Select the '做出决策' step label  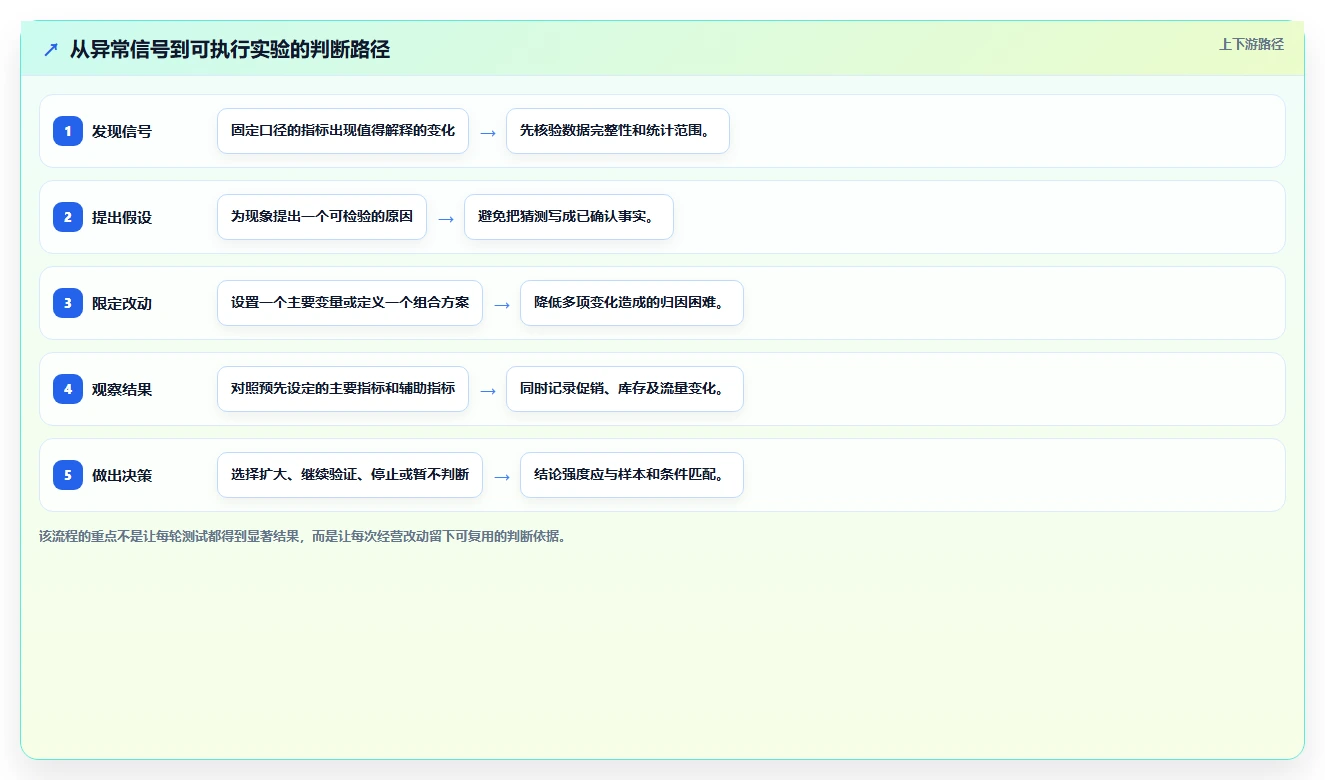click(122, 475)
